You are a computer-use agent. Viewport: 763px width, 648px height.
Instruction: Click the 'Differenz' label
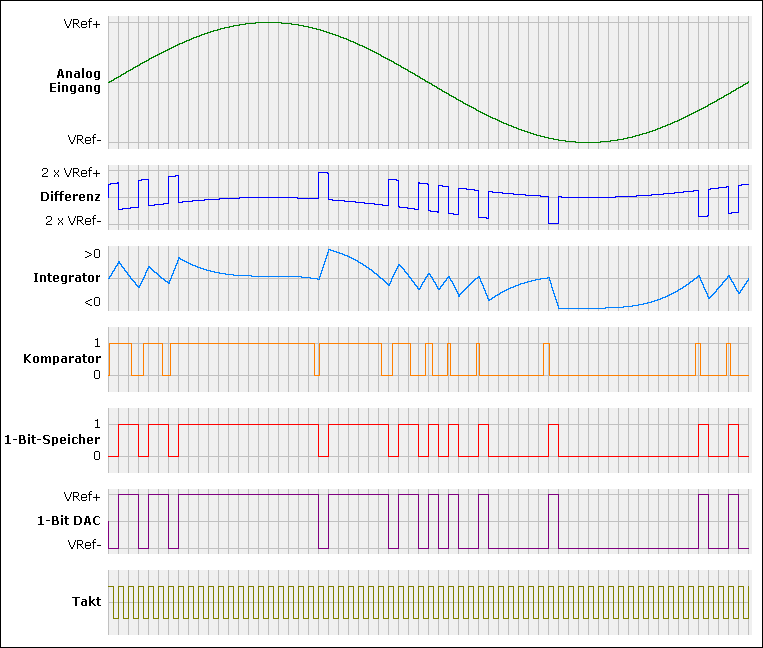71,197
